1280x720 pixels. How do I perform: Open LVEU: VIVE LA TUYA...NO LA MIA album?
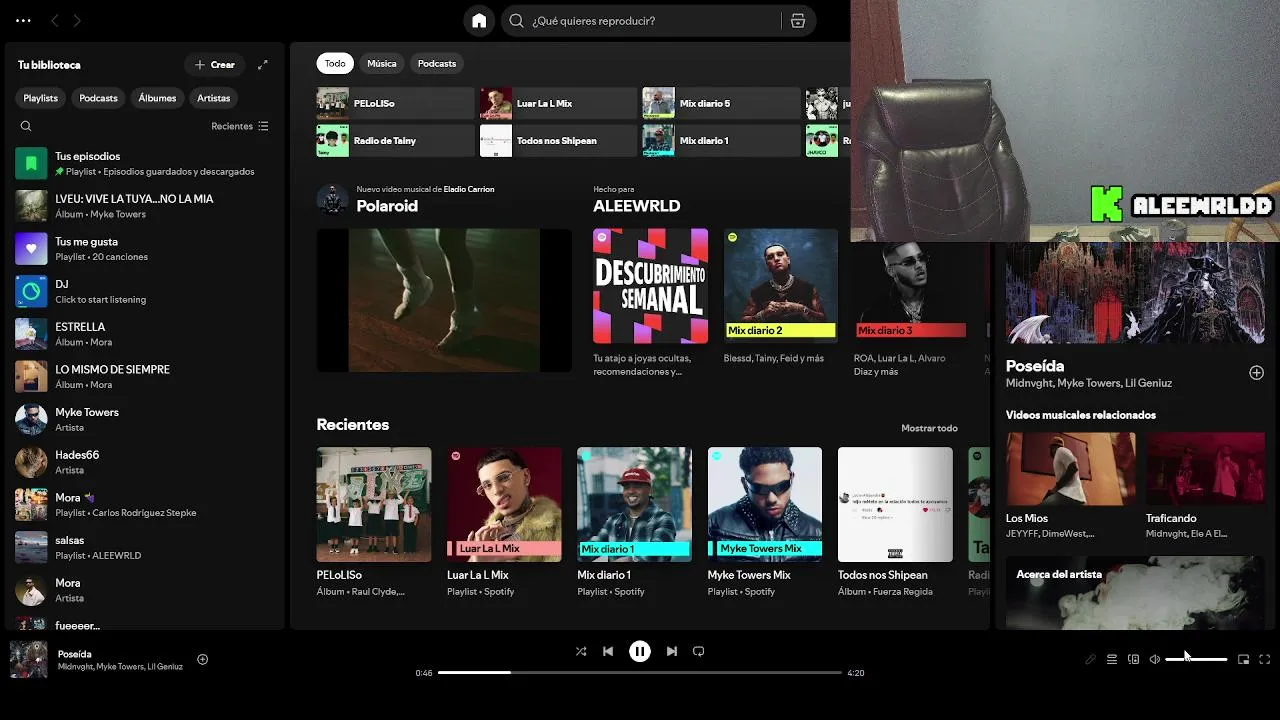(145, 206)
